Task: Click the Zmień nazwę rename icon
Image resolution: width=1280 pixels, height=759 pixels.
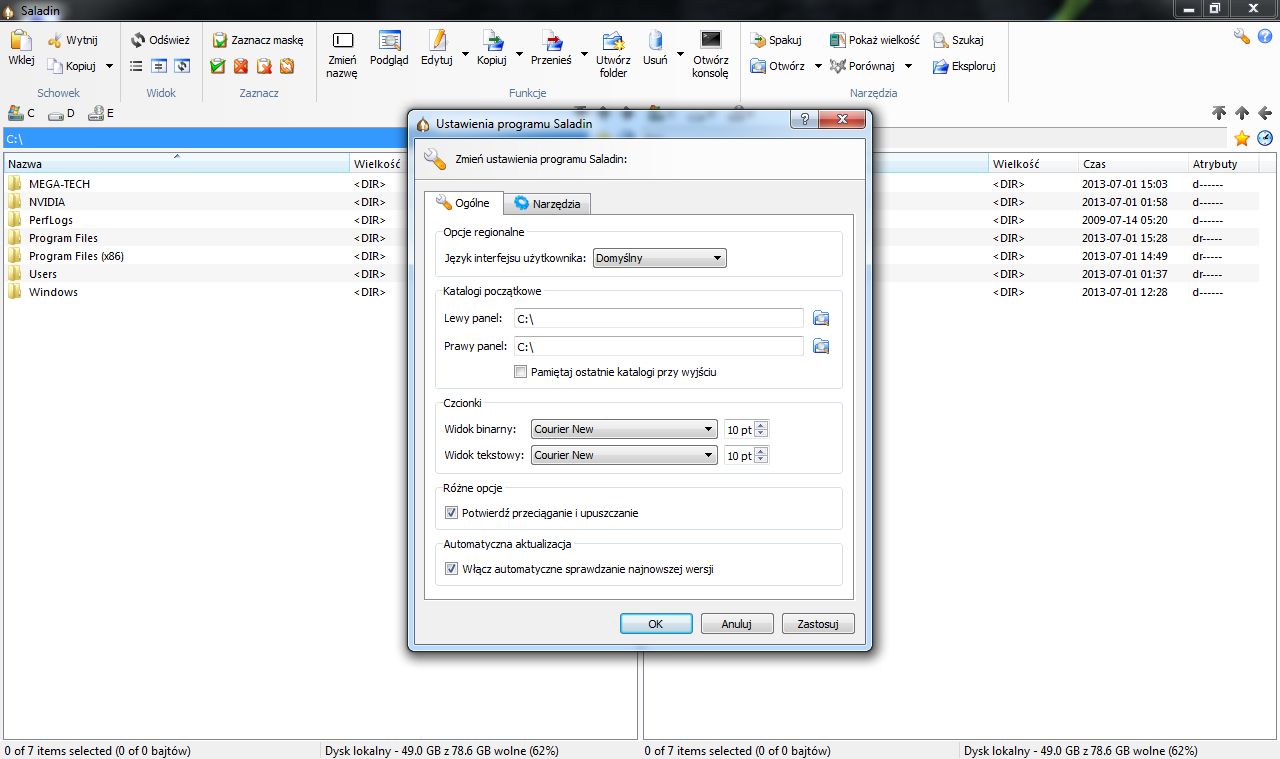Action: [x=342, y=41]
